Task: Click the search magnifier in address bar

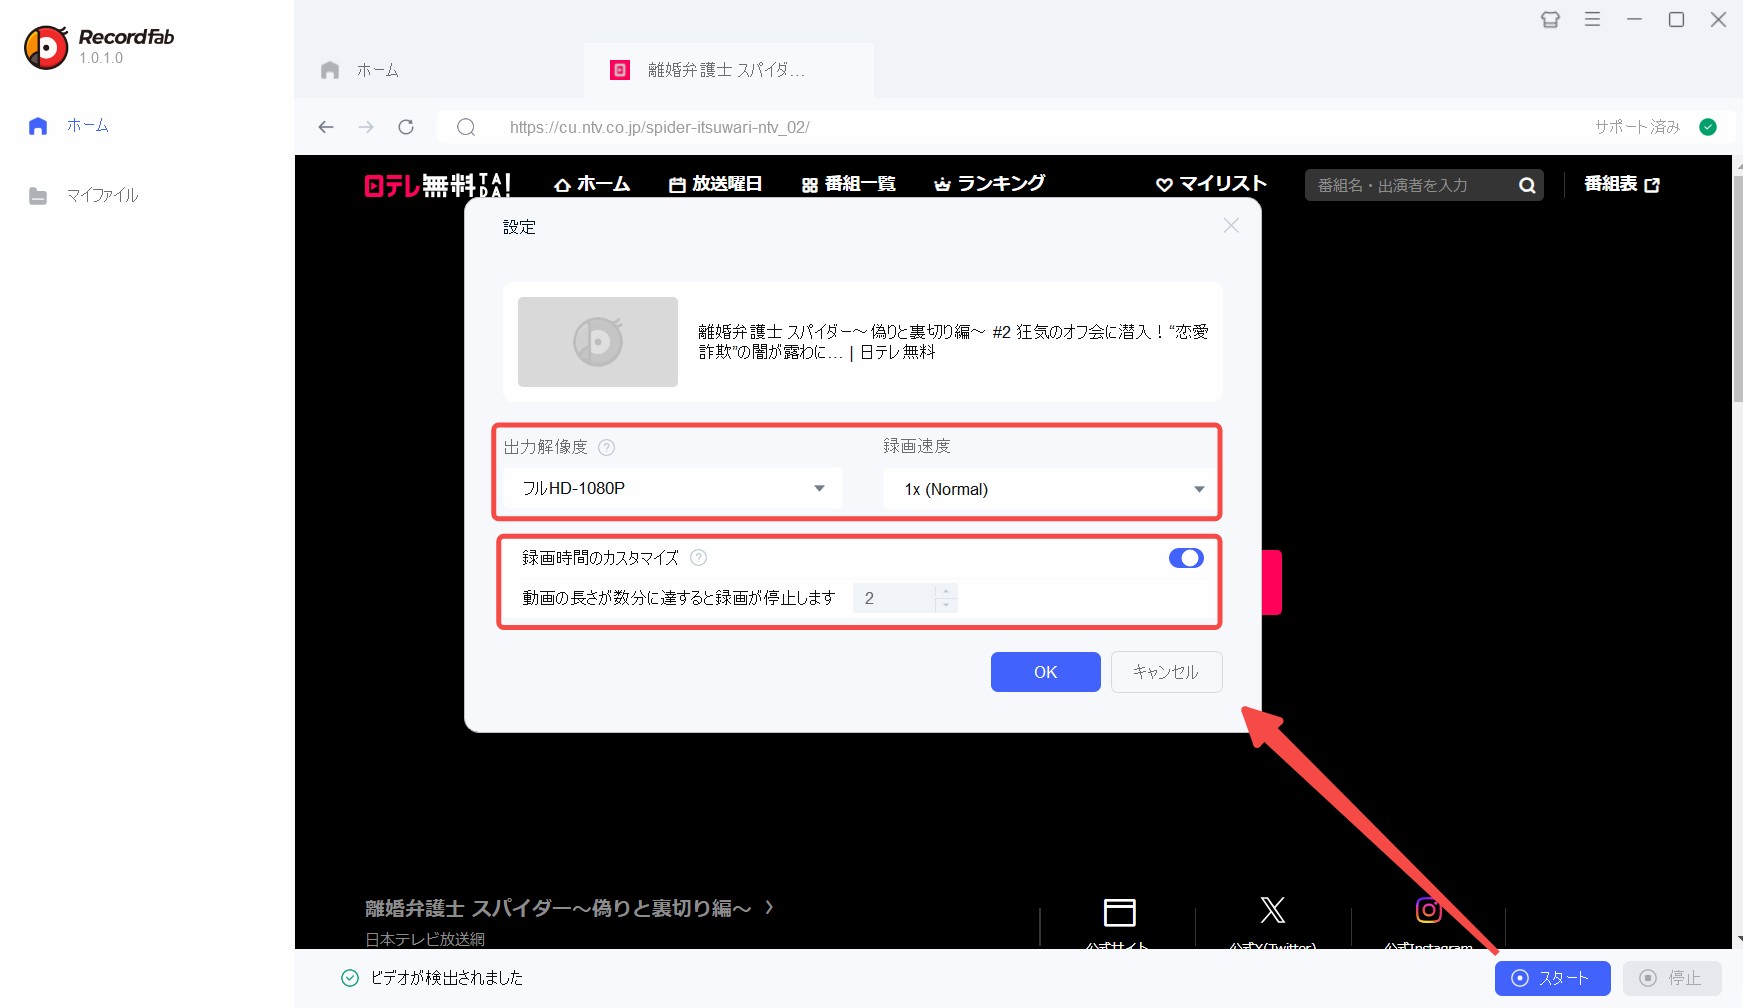Action: tap(466, 127)
